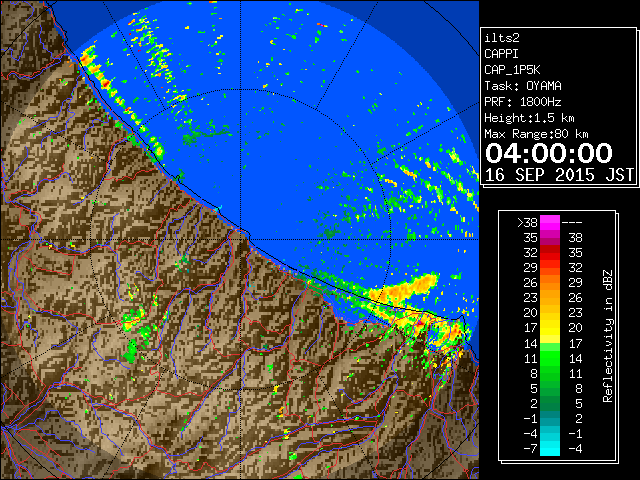The image size is (640, 480).
Task: Click the 'Max Range:80 km' line
Action: pyautogui.click(x=536, y=134)
